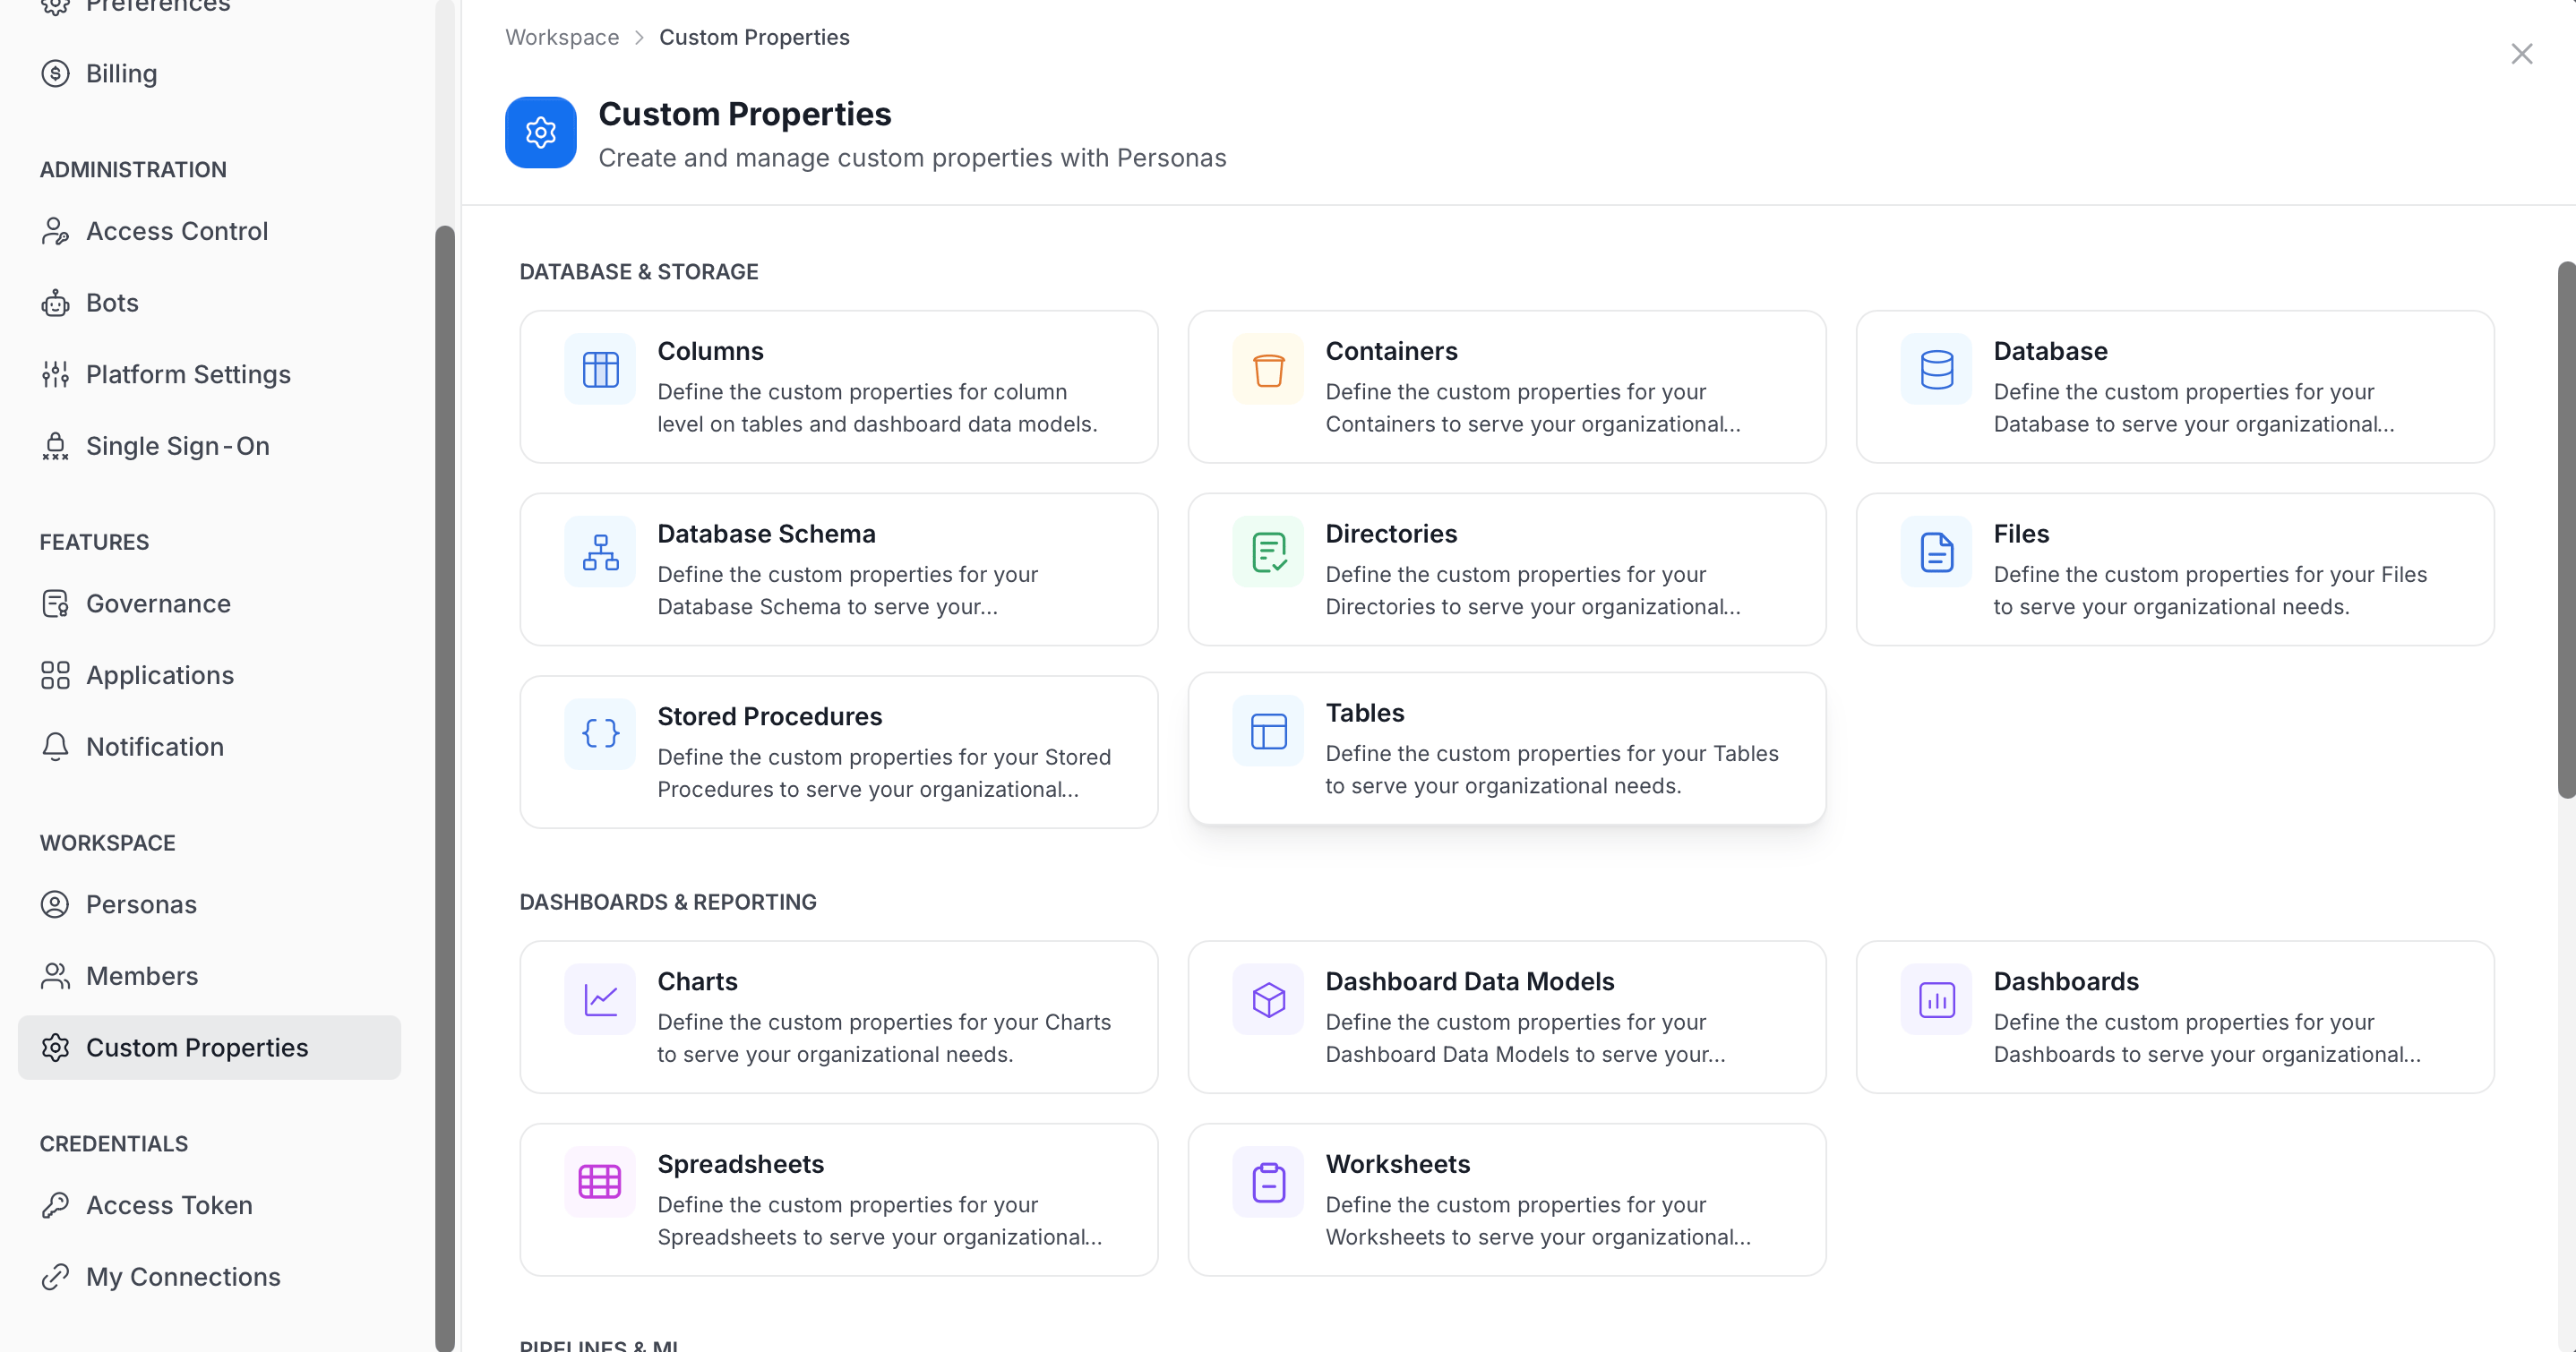Click the Members people icon
The image size is (2576, 1352).
[x=55, y=976]
